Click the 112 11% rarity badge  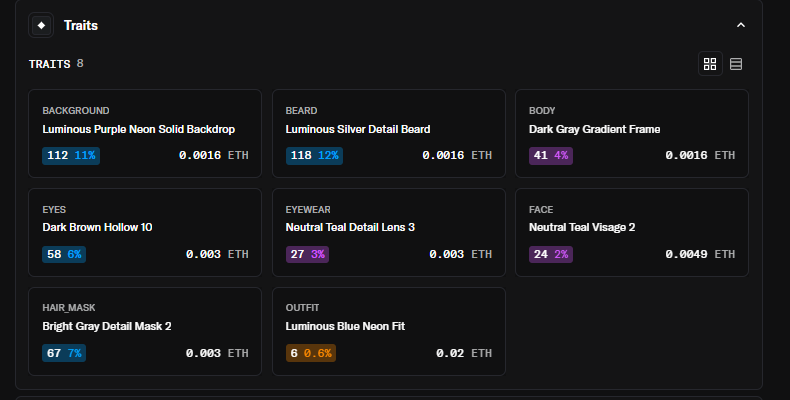coord(71,156)
